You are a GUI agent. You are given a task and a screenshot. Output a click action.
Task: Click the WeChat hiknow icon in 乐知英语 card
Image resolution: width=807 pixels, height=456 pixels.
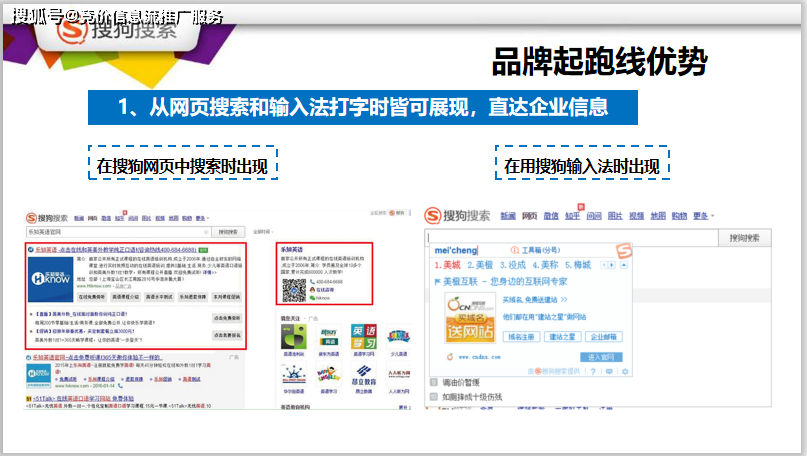(312, 298)
